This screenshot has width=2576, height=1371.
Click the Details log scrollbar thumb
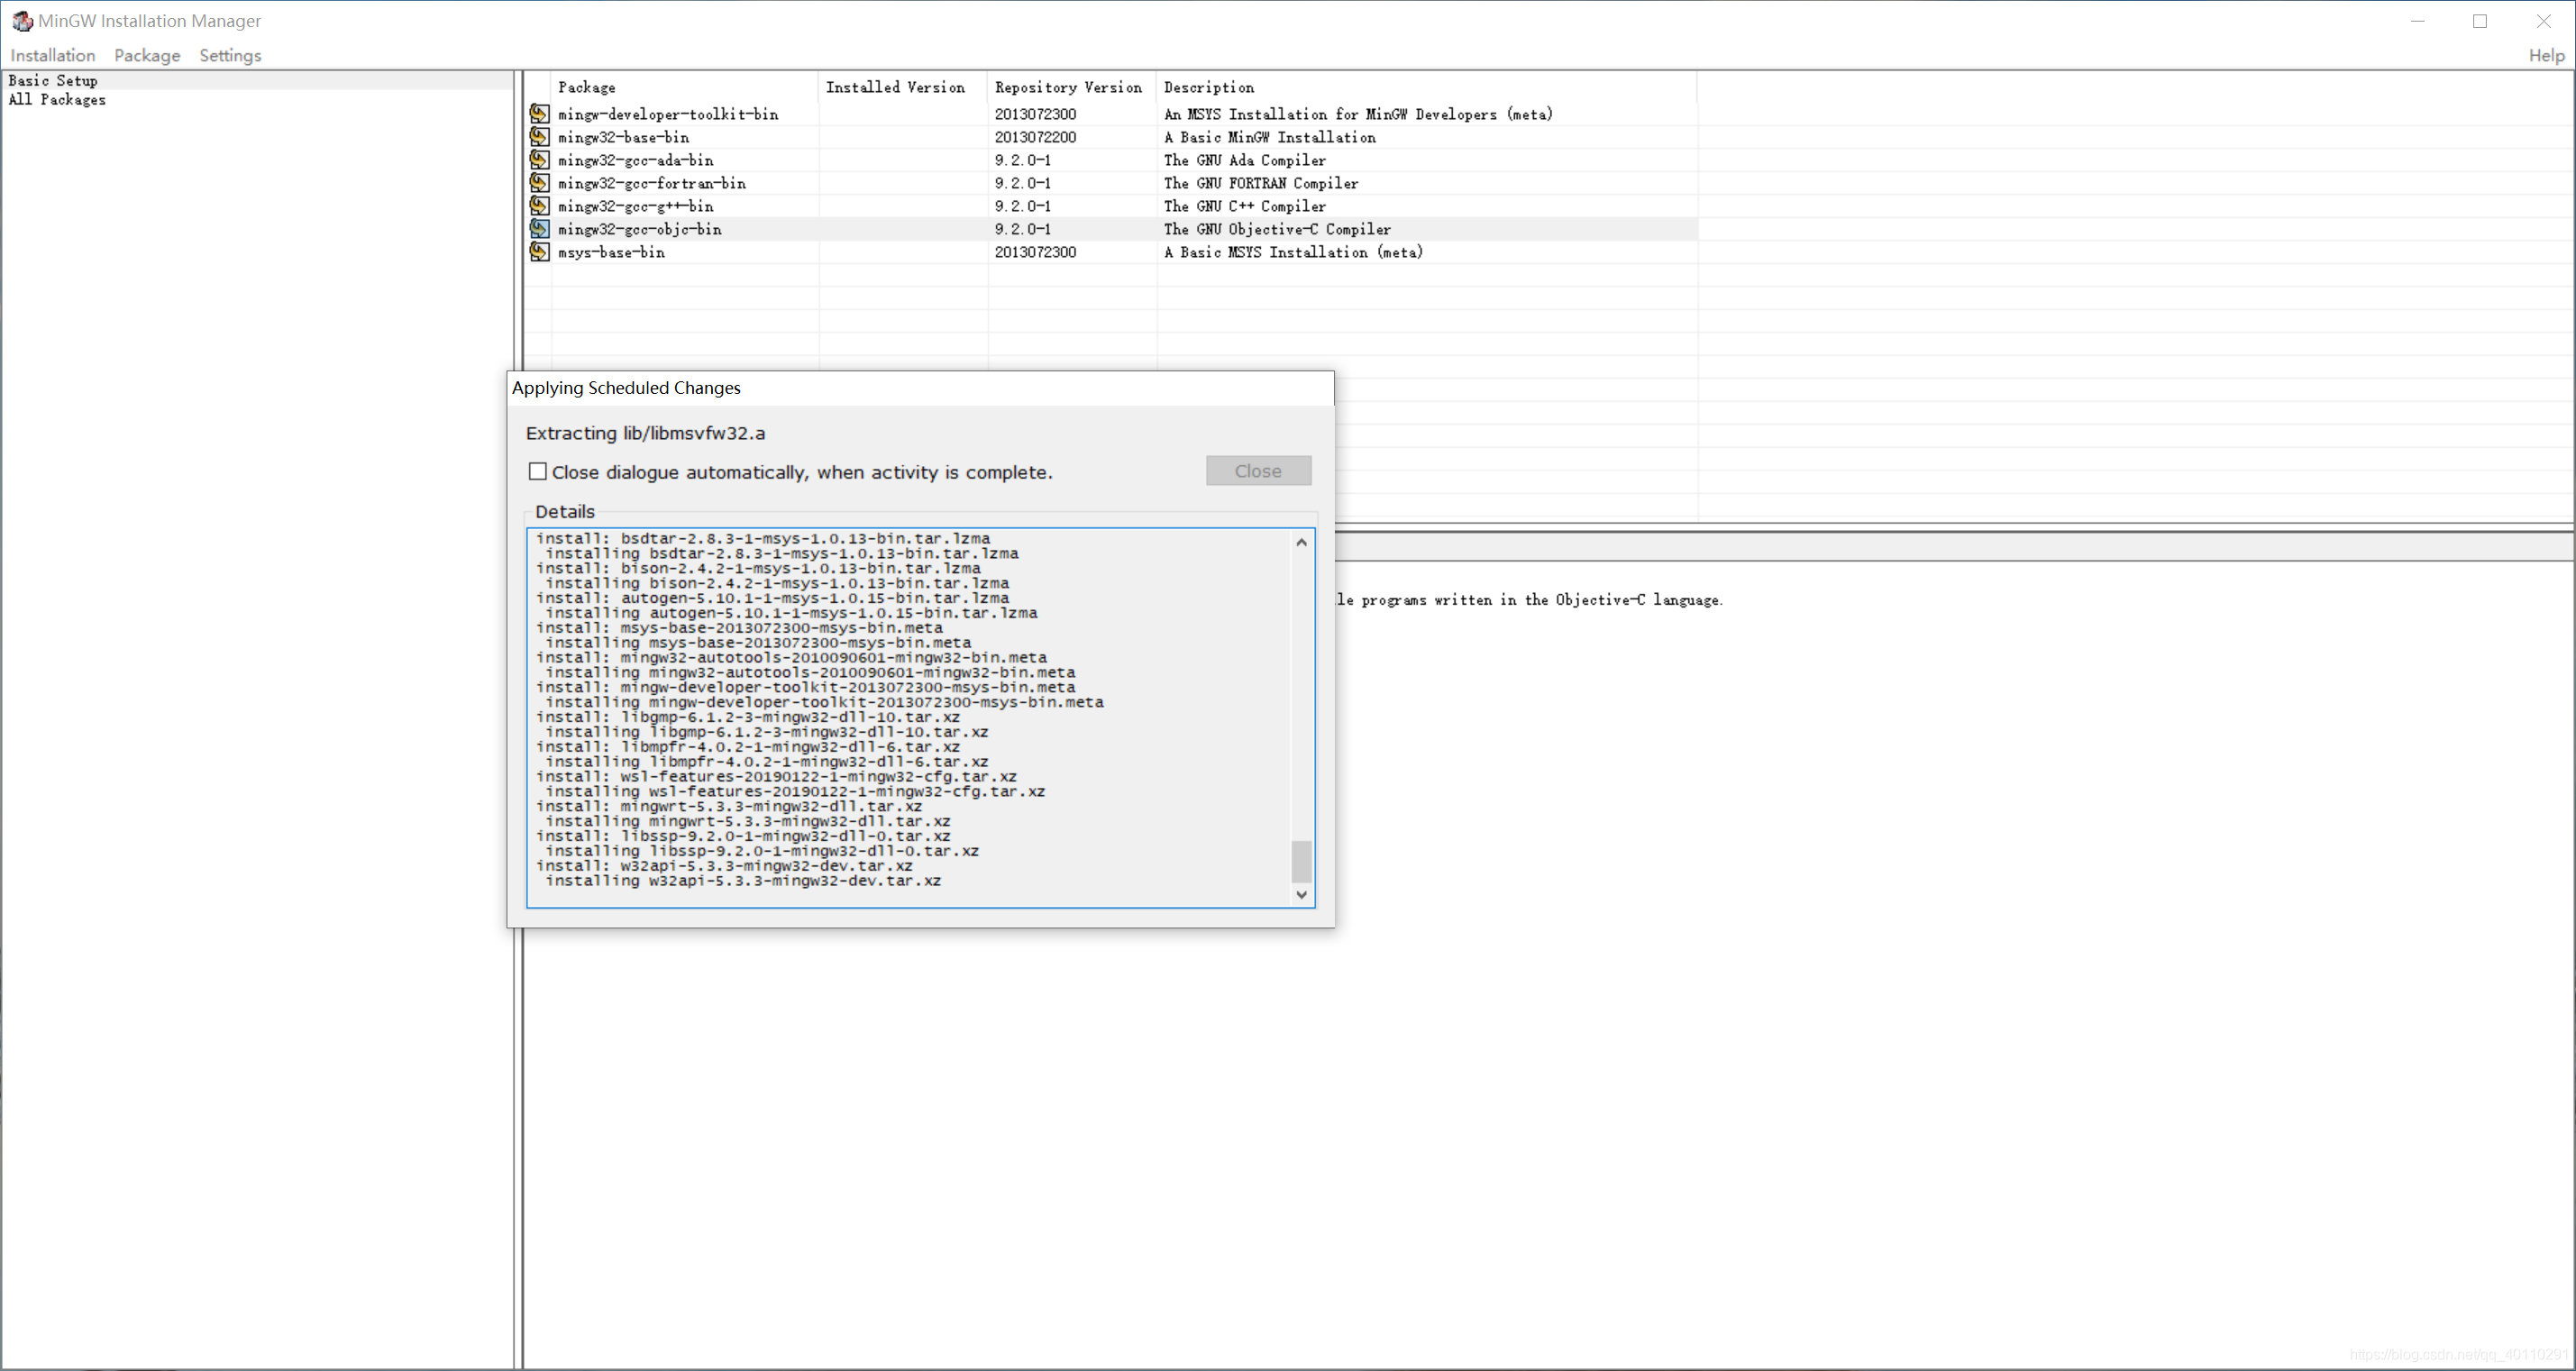click(x=1301, y=861)
